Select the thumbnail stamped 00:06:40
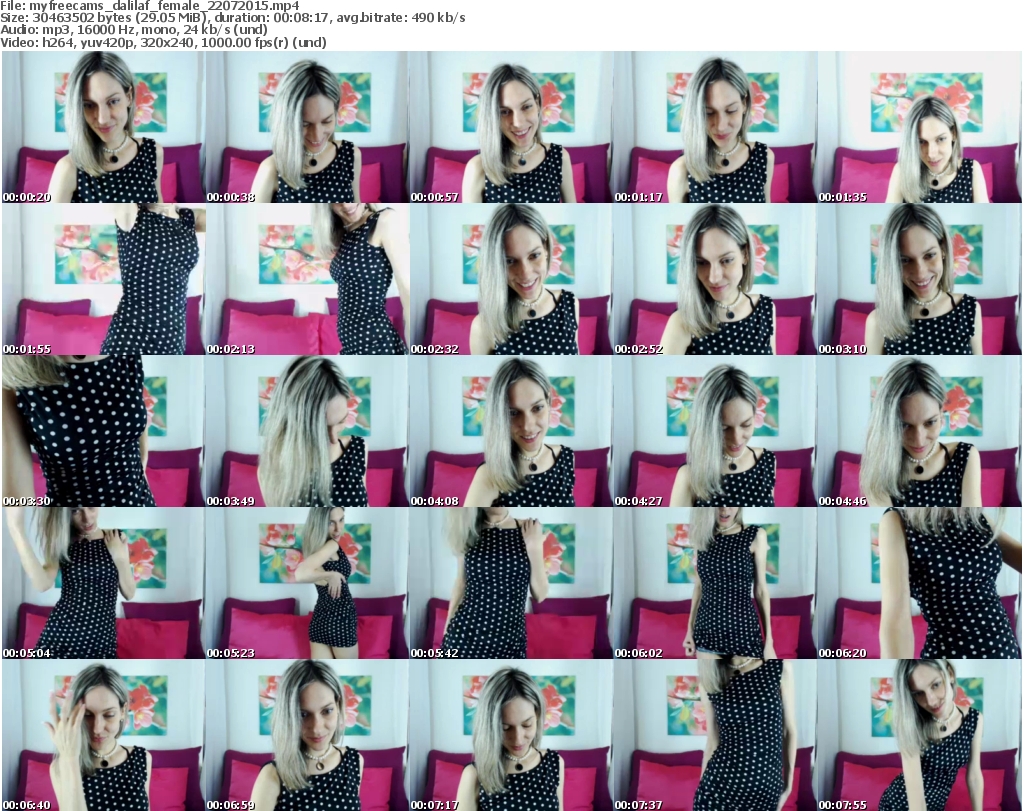The width and height of the screenshot is (1024, 811). pyautogui.click(x=103, y=735)
